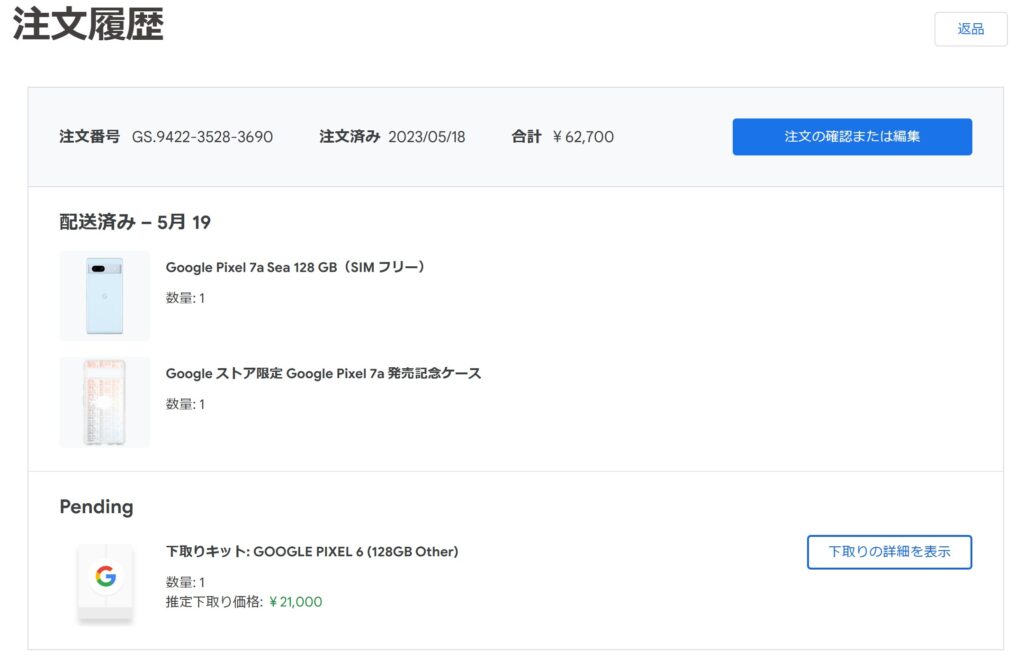Select the Pixel 7a Sea phone thumbnail
This screenshot has width=1024, height=661.
point(104,296)
